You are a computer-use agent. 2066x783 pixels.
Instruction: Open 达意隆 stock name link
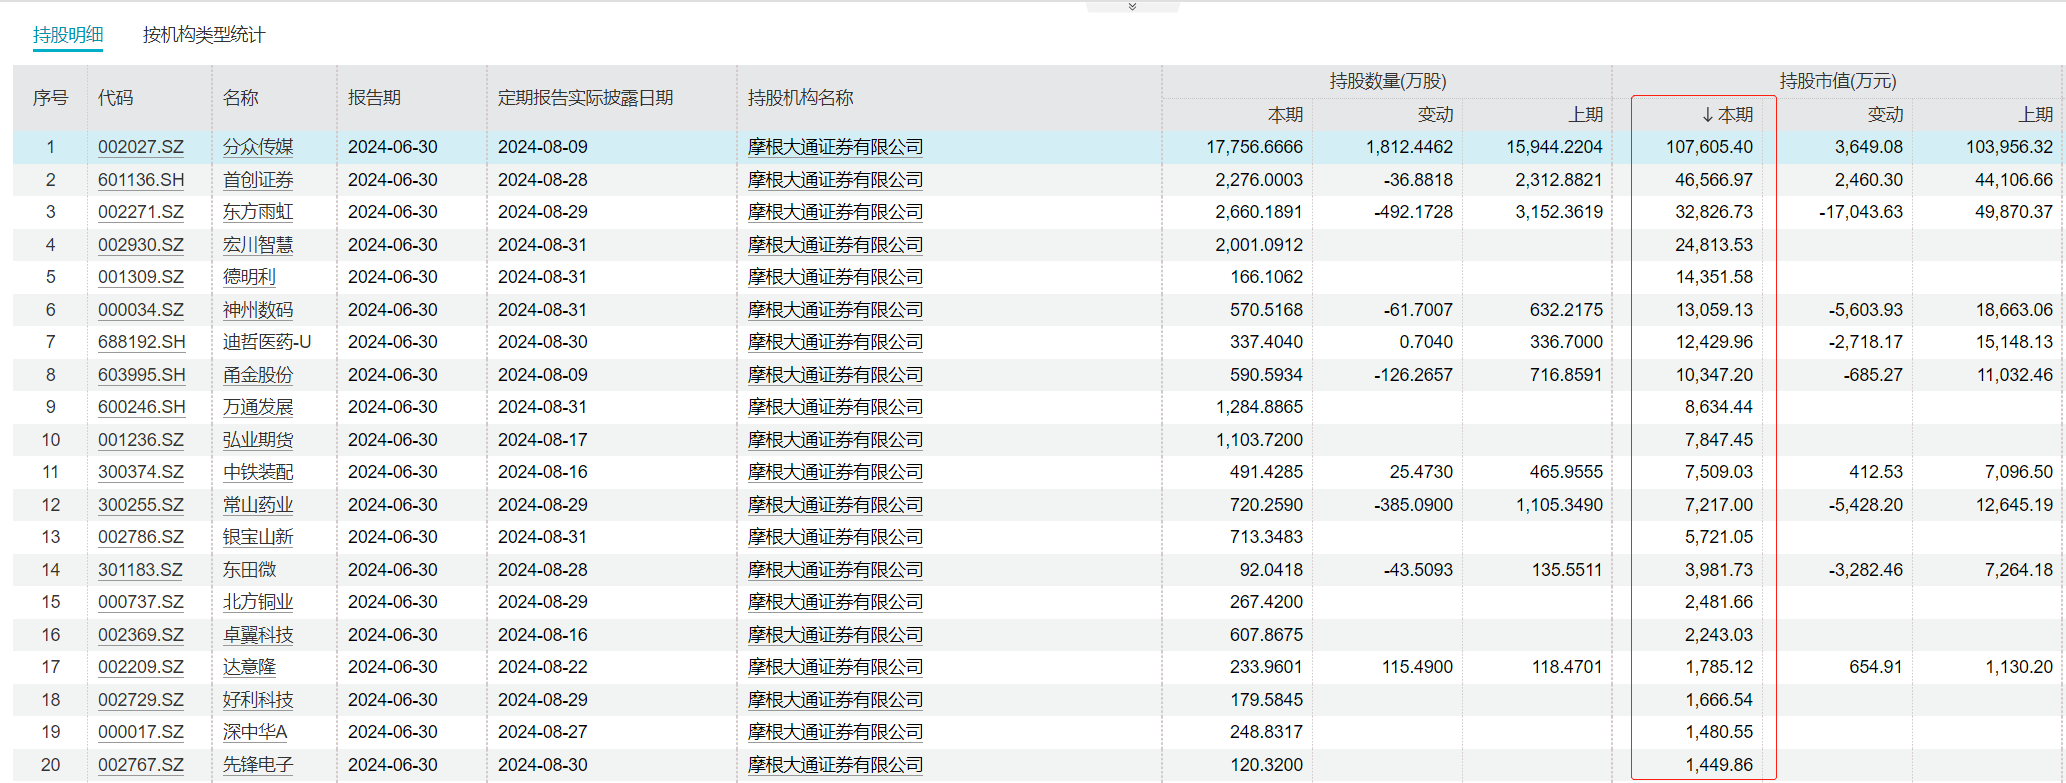point(250,667)
